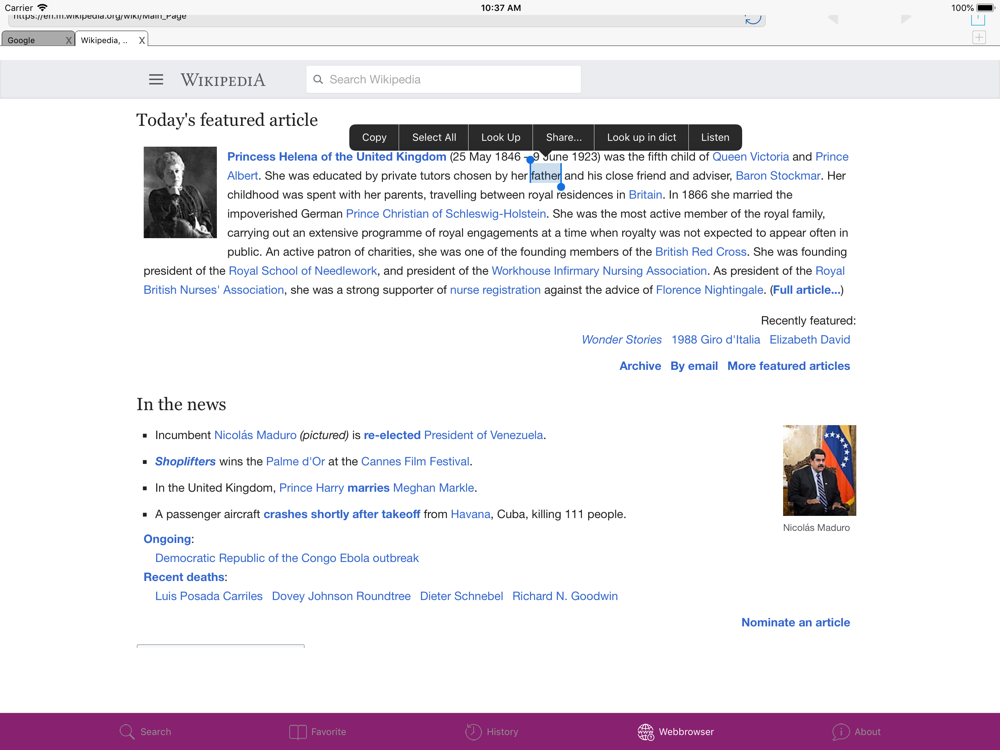Open the Favorite tab in bottom bar
Image resolution: width=1000 pixels, height=750 pixels.
[318, 732]
